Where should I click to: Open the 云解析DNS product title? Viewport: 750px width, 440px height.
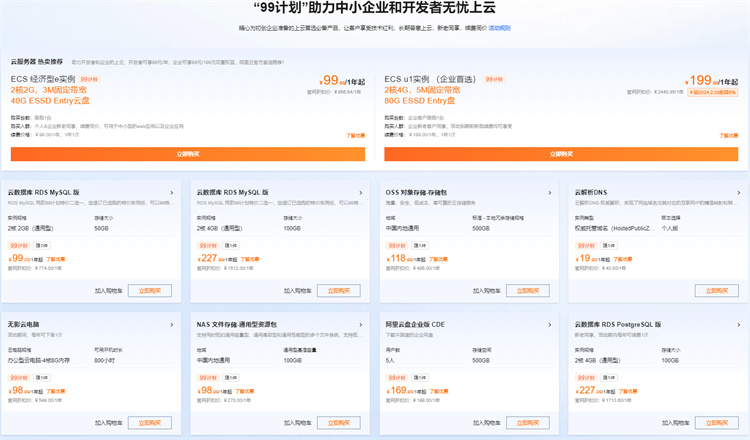click(x=591, y=192)
